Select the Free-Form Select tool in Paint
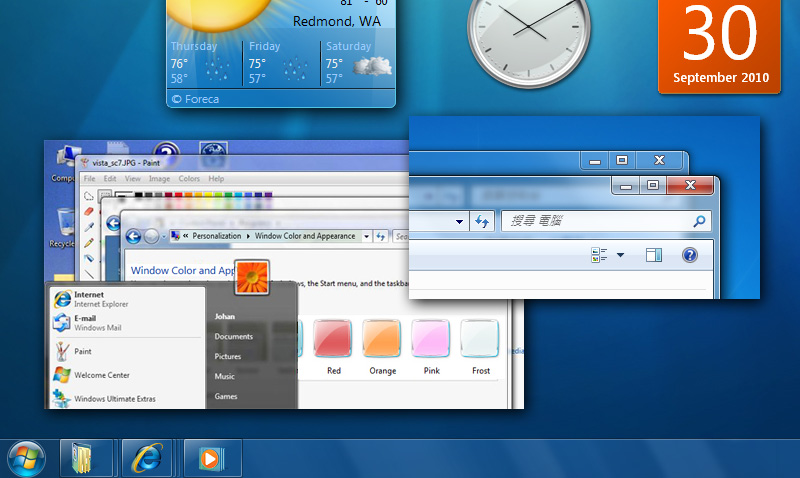 (x=89, y=196)
